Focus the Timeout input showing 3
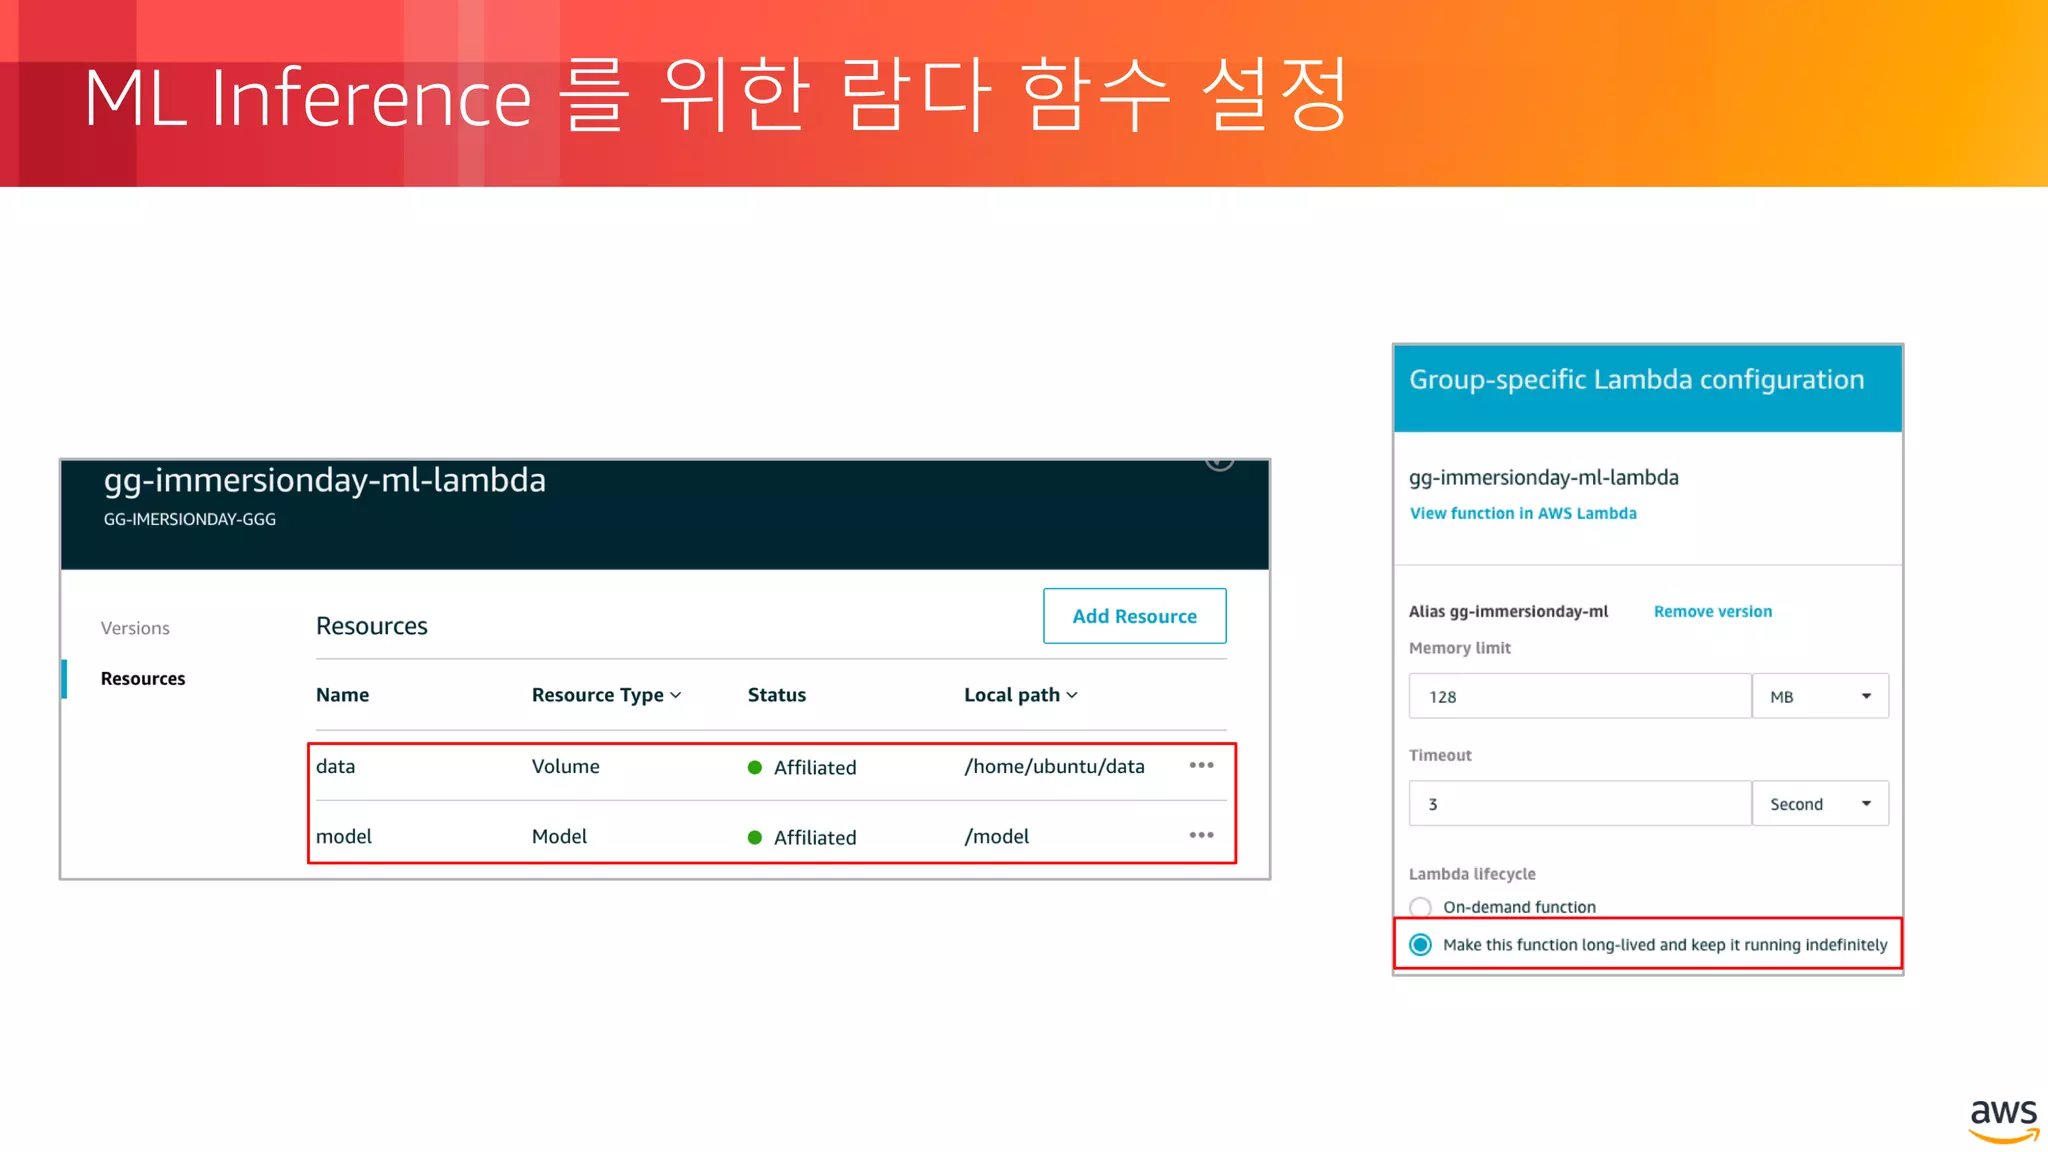 (1580, 803)
